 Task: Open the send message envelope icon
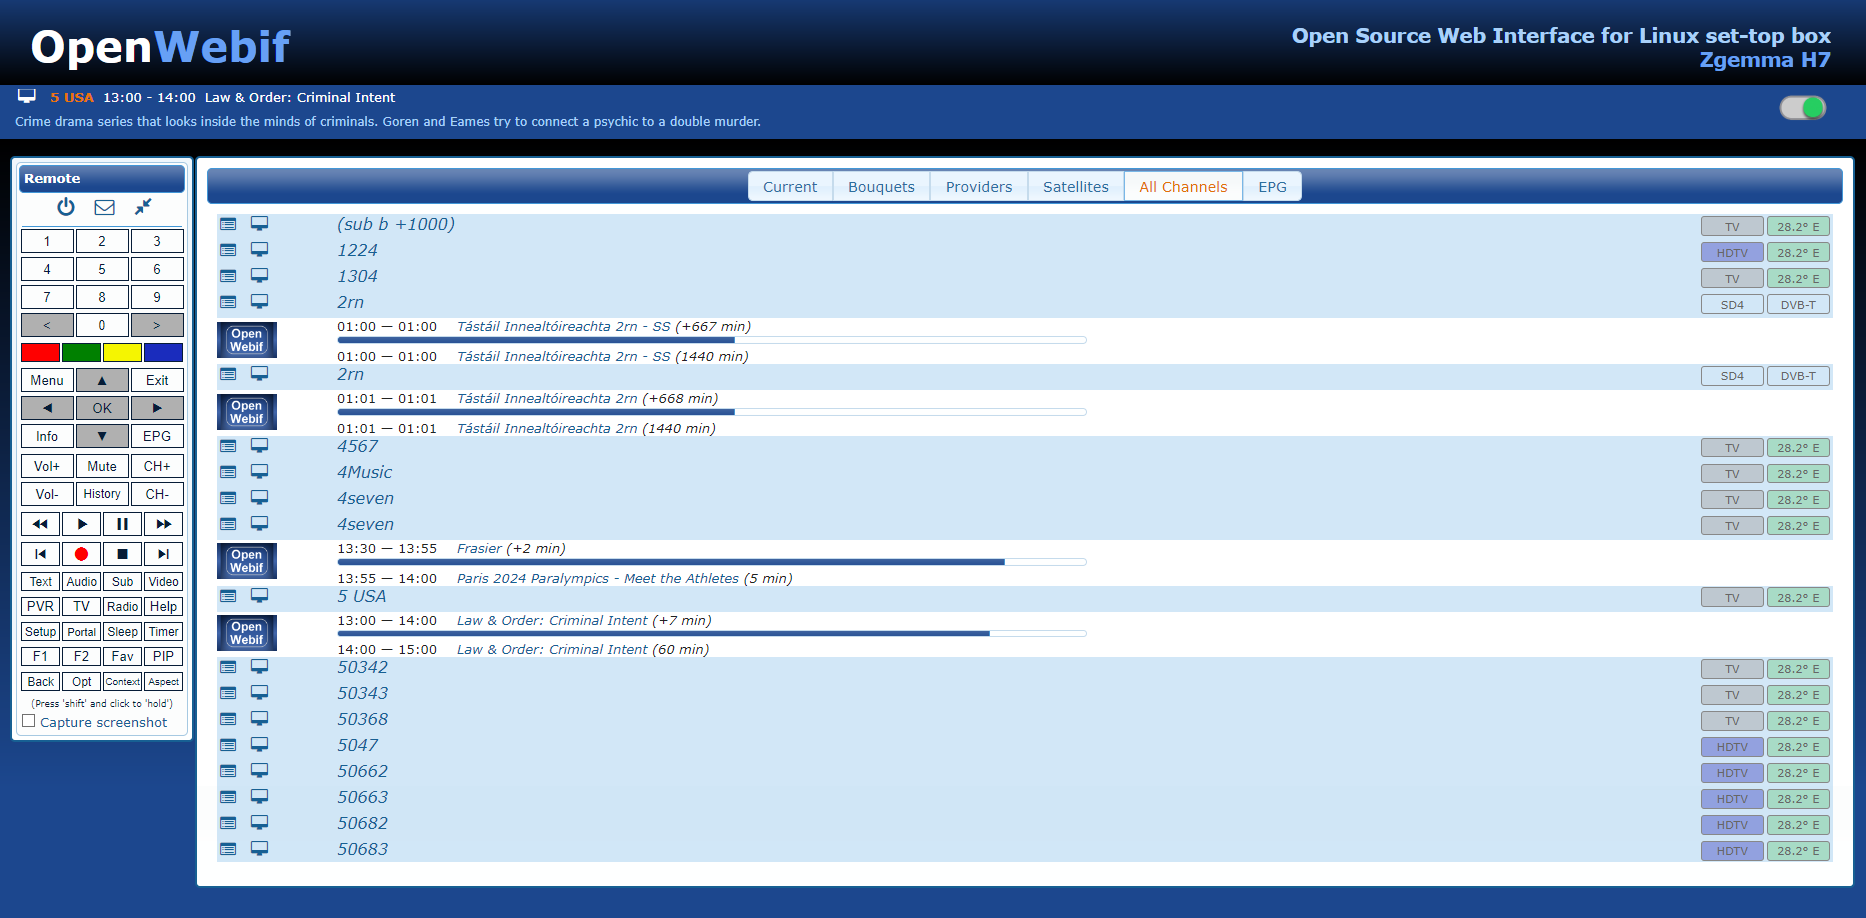(104, 207)
